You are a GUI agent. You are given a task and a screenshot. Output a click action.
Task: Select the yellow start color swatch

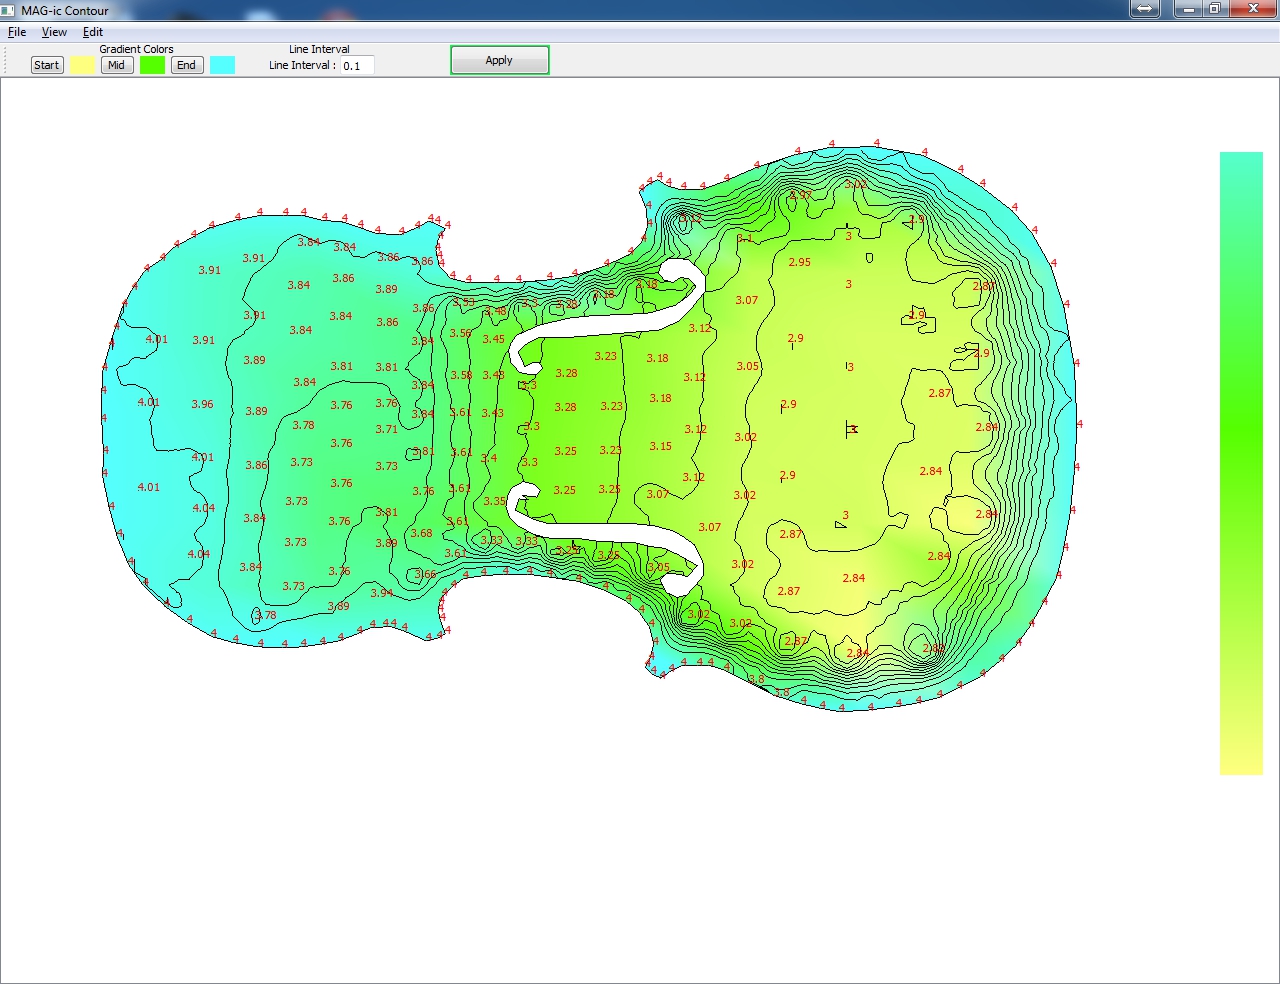coord(83,65)
